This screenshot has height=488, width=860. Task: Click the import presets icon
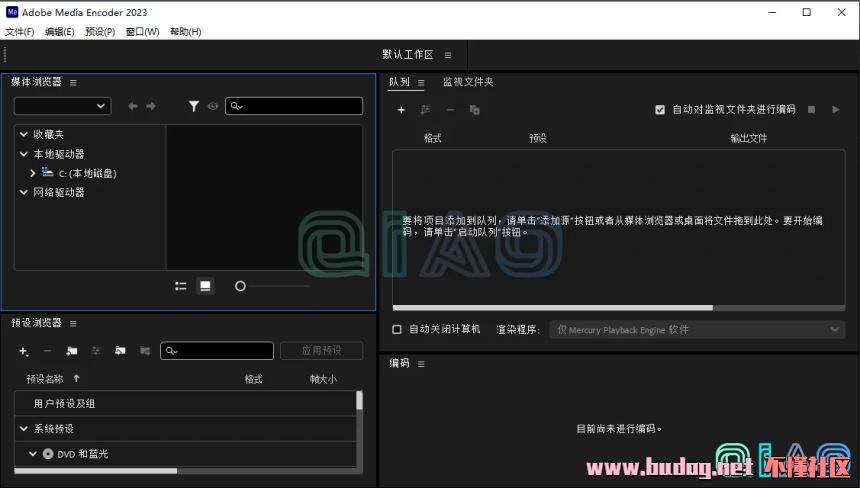pos(120,351)
